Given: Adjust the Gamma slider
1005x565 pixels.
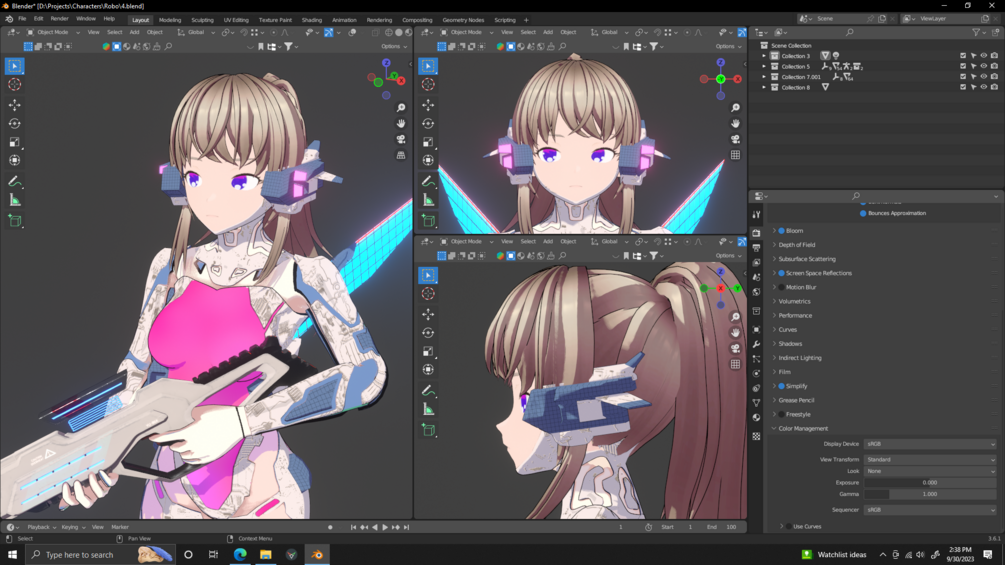Looking at the screenshot, I should [929, 494].
